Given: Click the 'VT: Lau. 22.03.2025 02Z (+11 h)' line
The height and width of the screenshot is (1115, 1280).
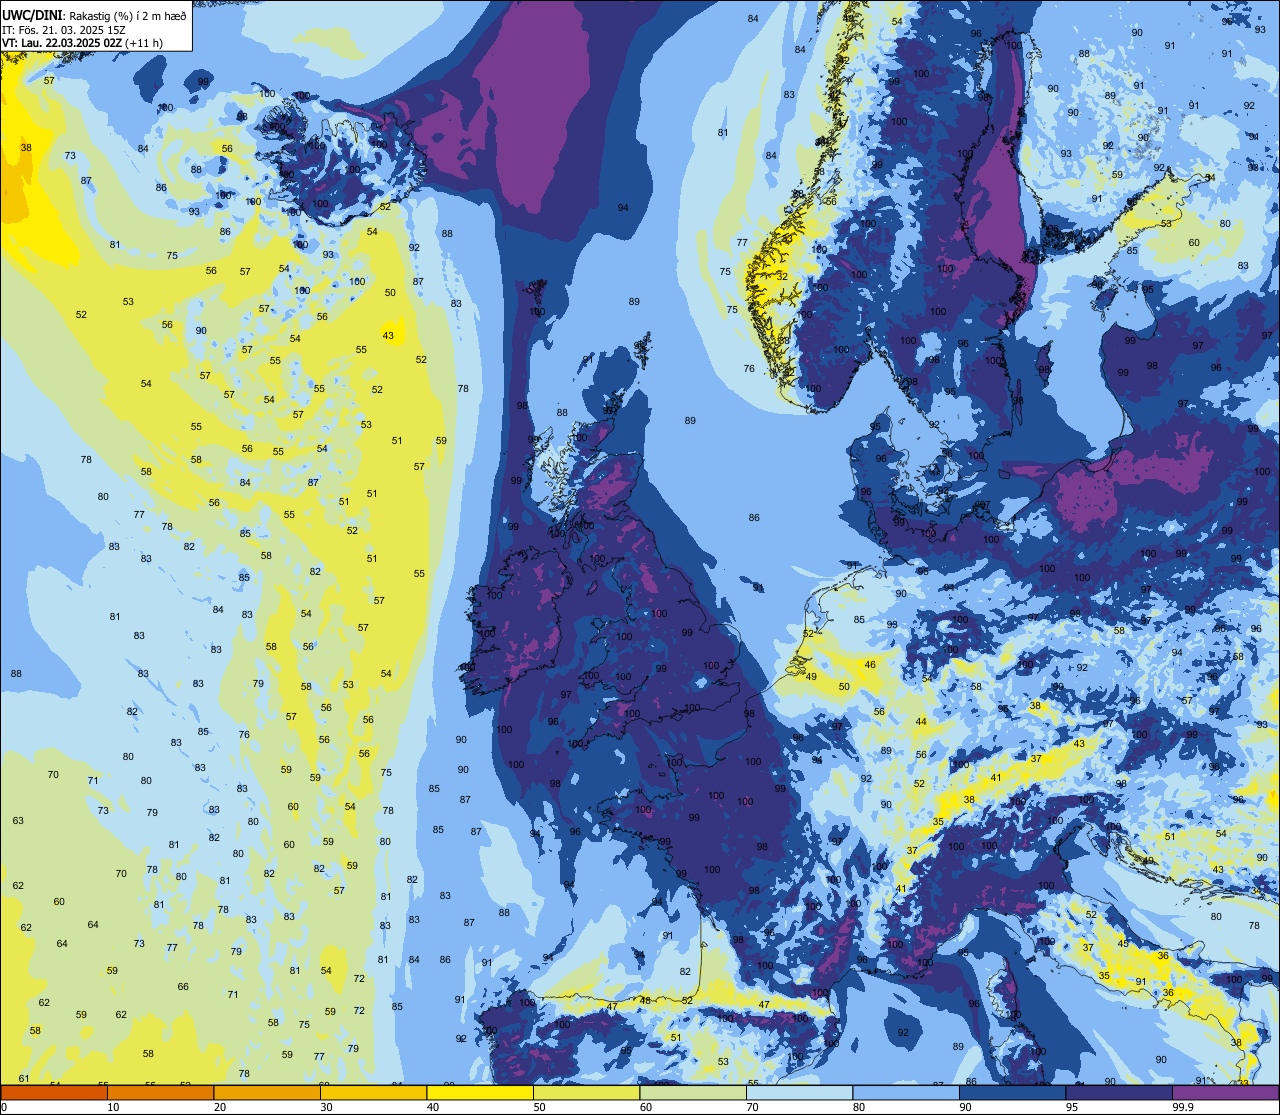Looking at the screenshot, I should [x=82, y=43].
